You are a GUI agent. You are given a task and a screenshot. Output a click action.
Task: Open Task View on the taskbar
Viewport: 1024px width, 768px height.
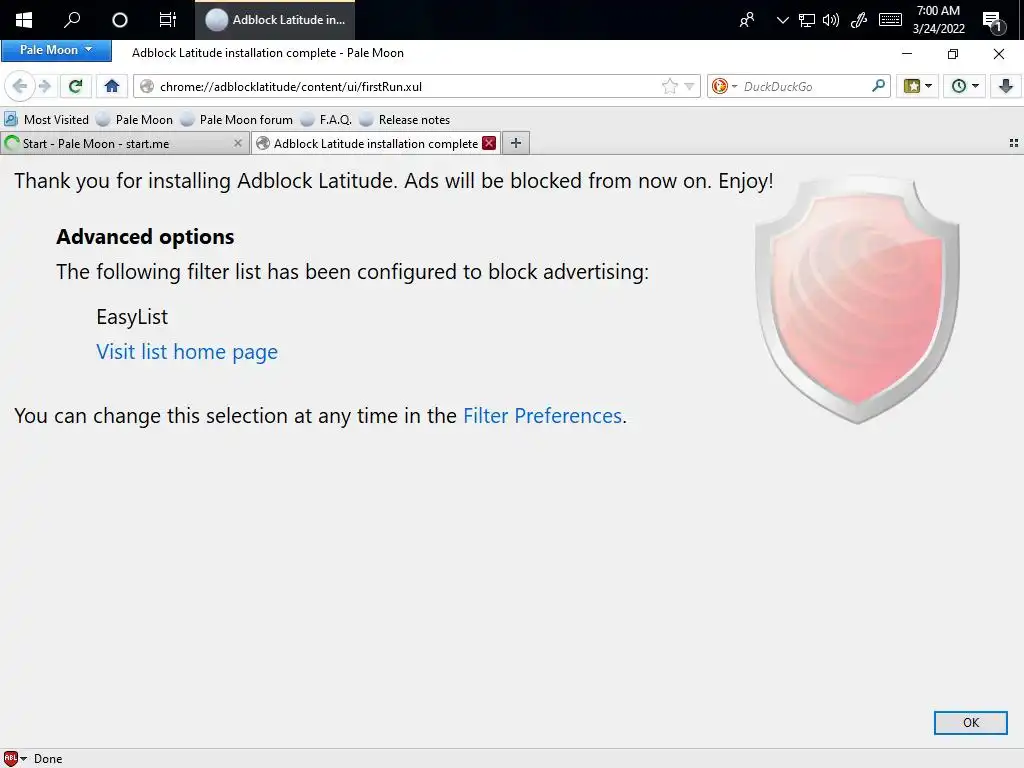[167, 20]
